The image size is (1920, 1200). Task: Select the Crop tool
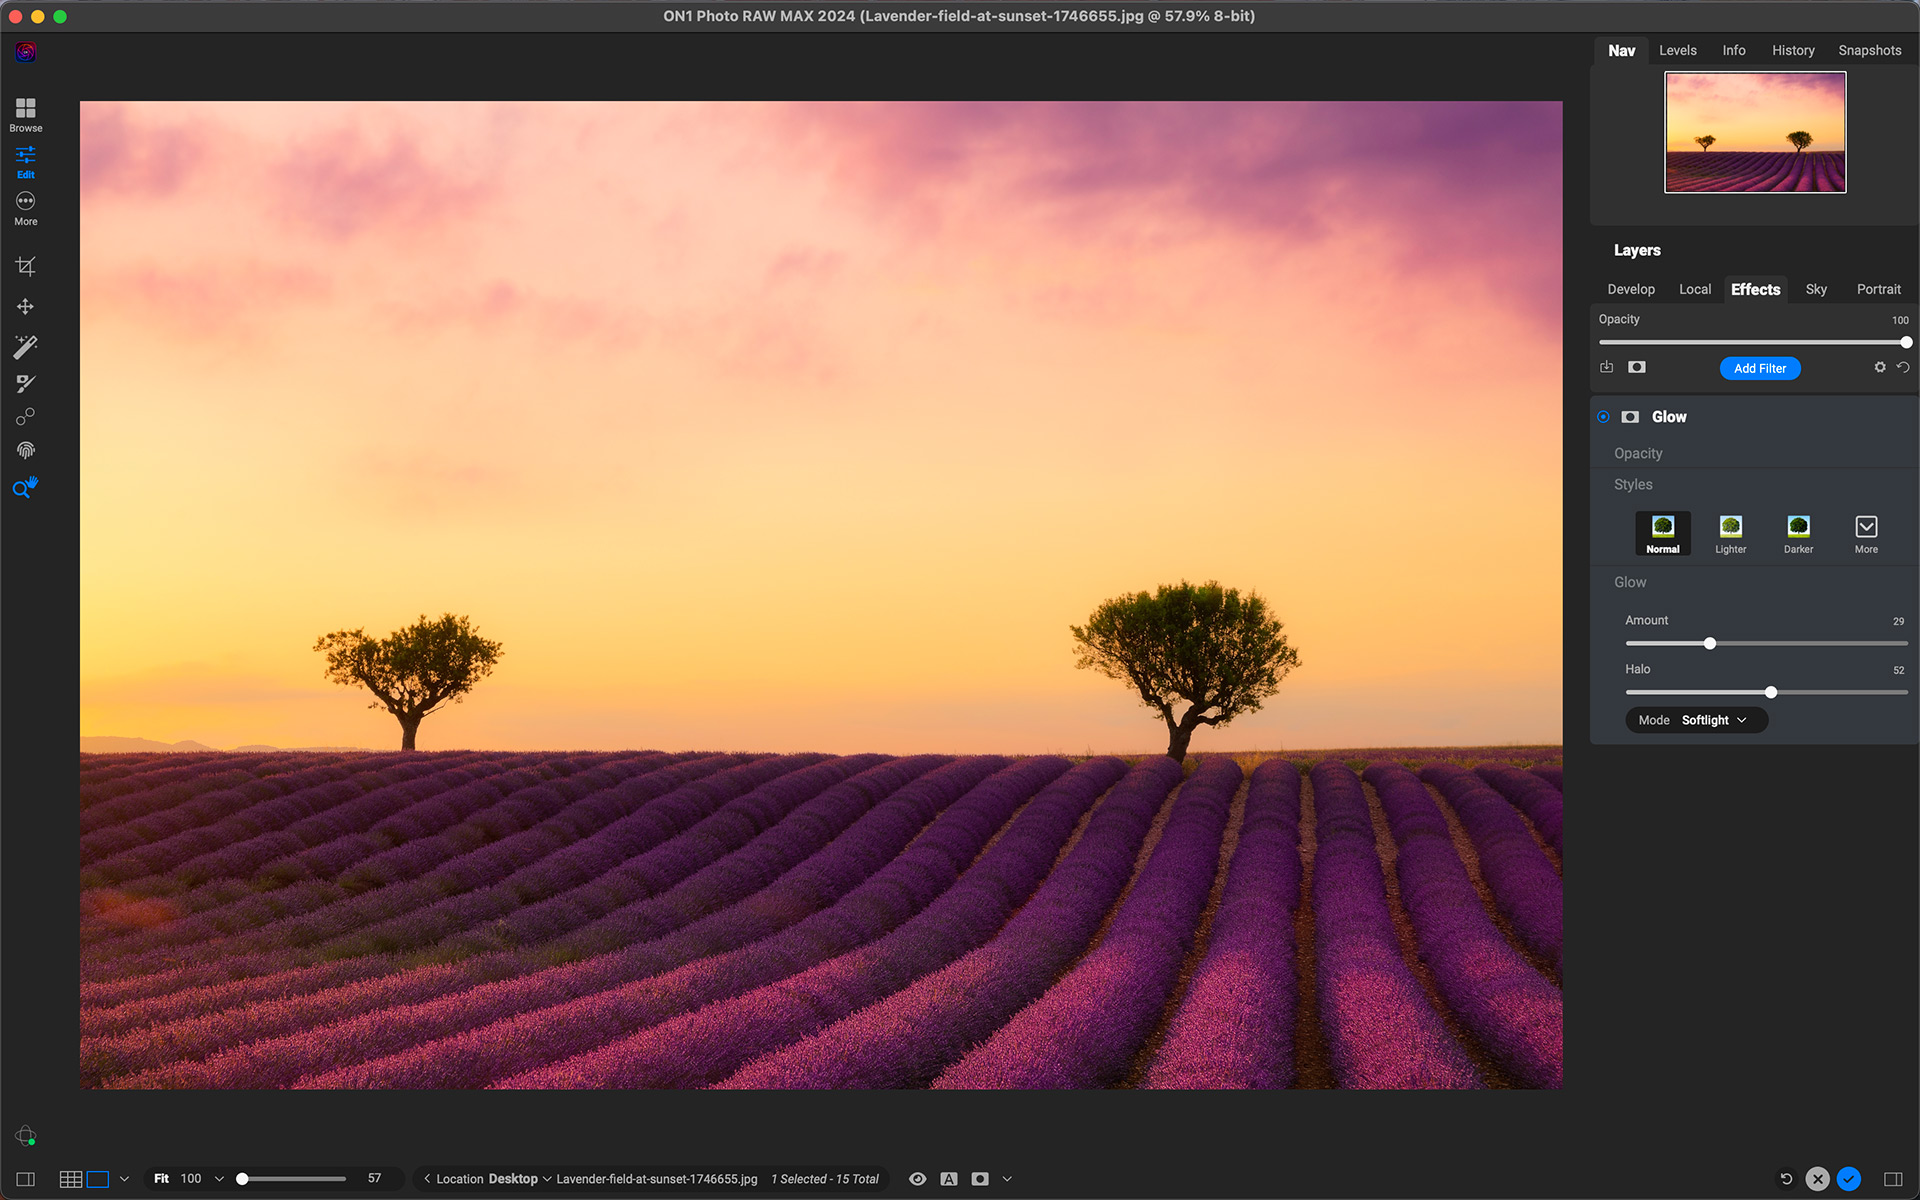click(x=25, y=265)
